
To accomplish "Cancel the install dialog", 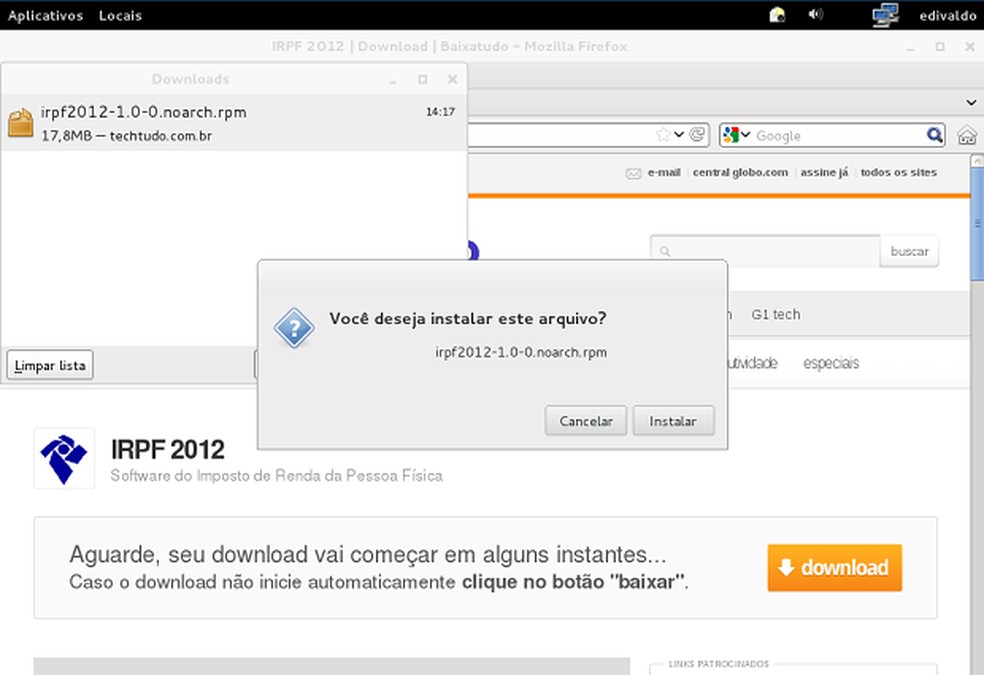I will point(586,421).
